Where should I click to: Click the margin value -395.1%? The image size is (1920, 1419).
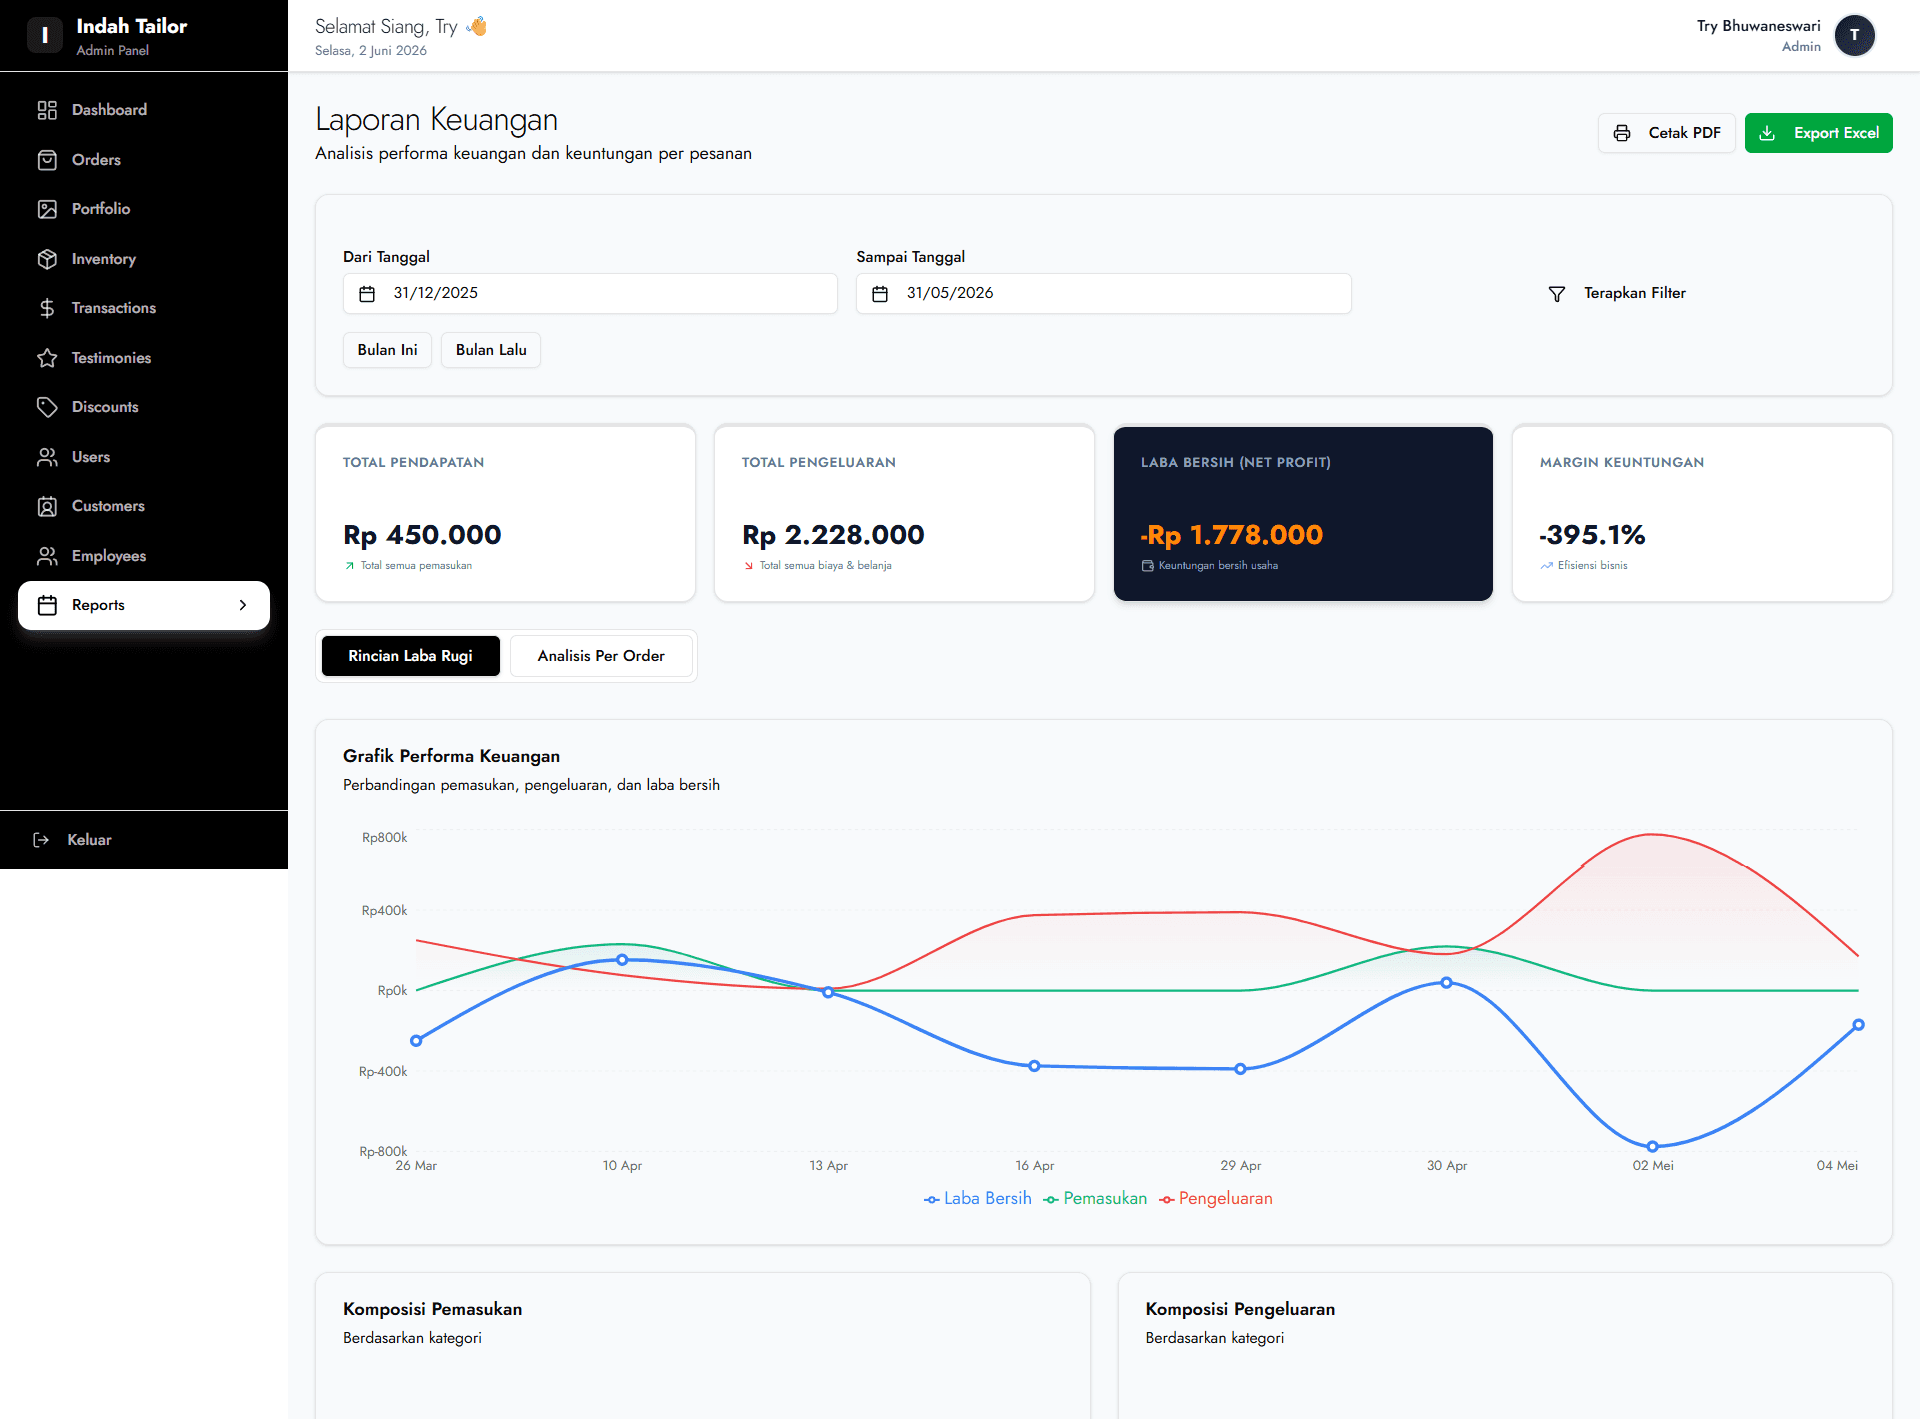click(1592, 535)
